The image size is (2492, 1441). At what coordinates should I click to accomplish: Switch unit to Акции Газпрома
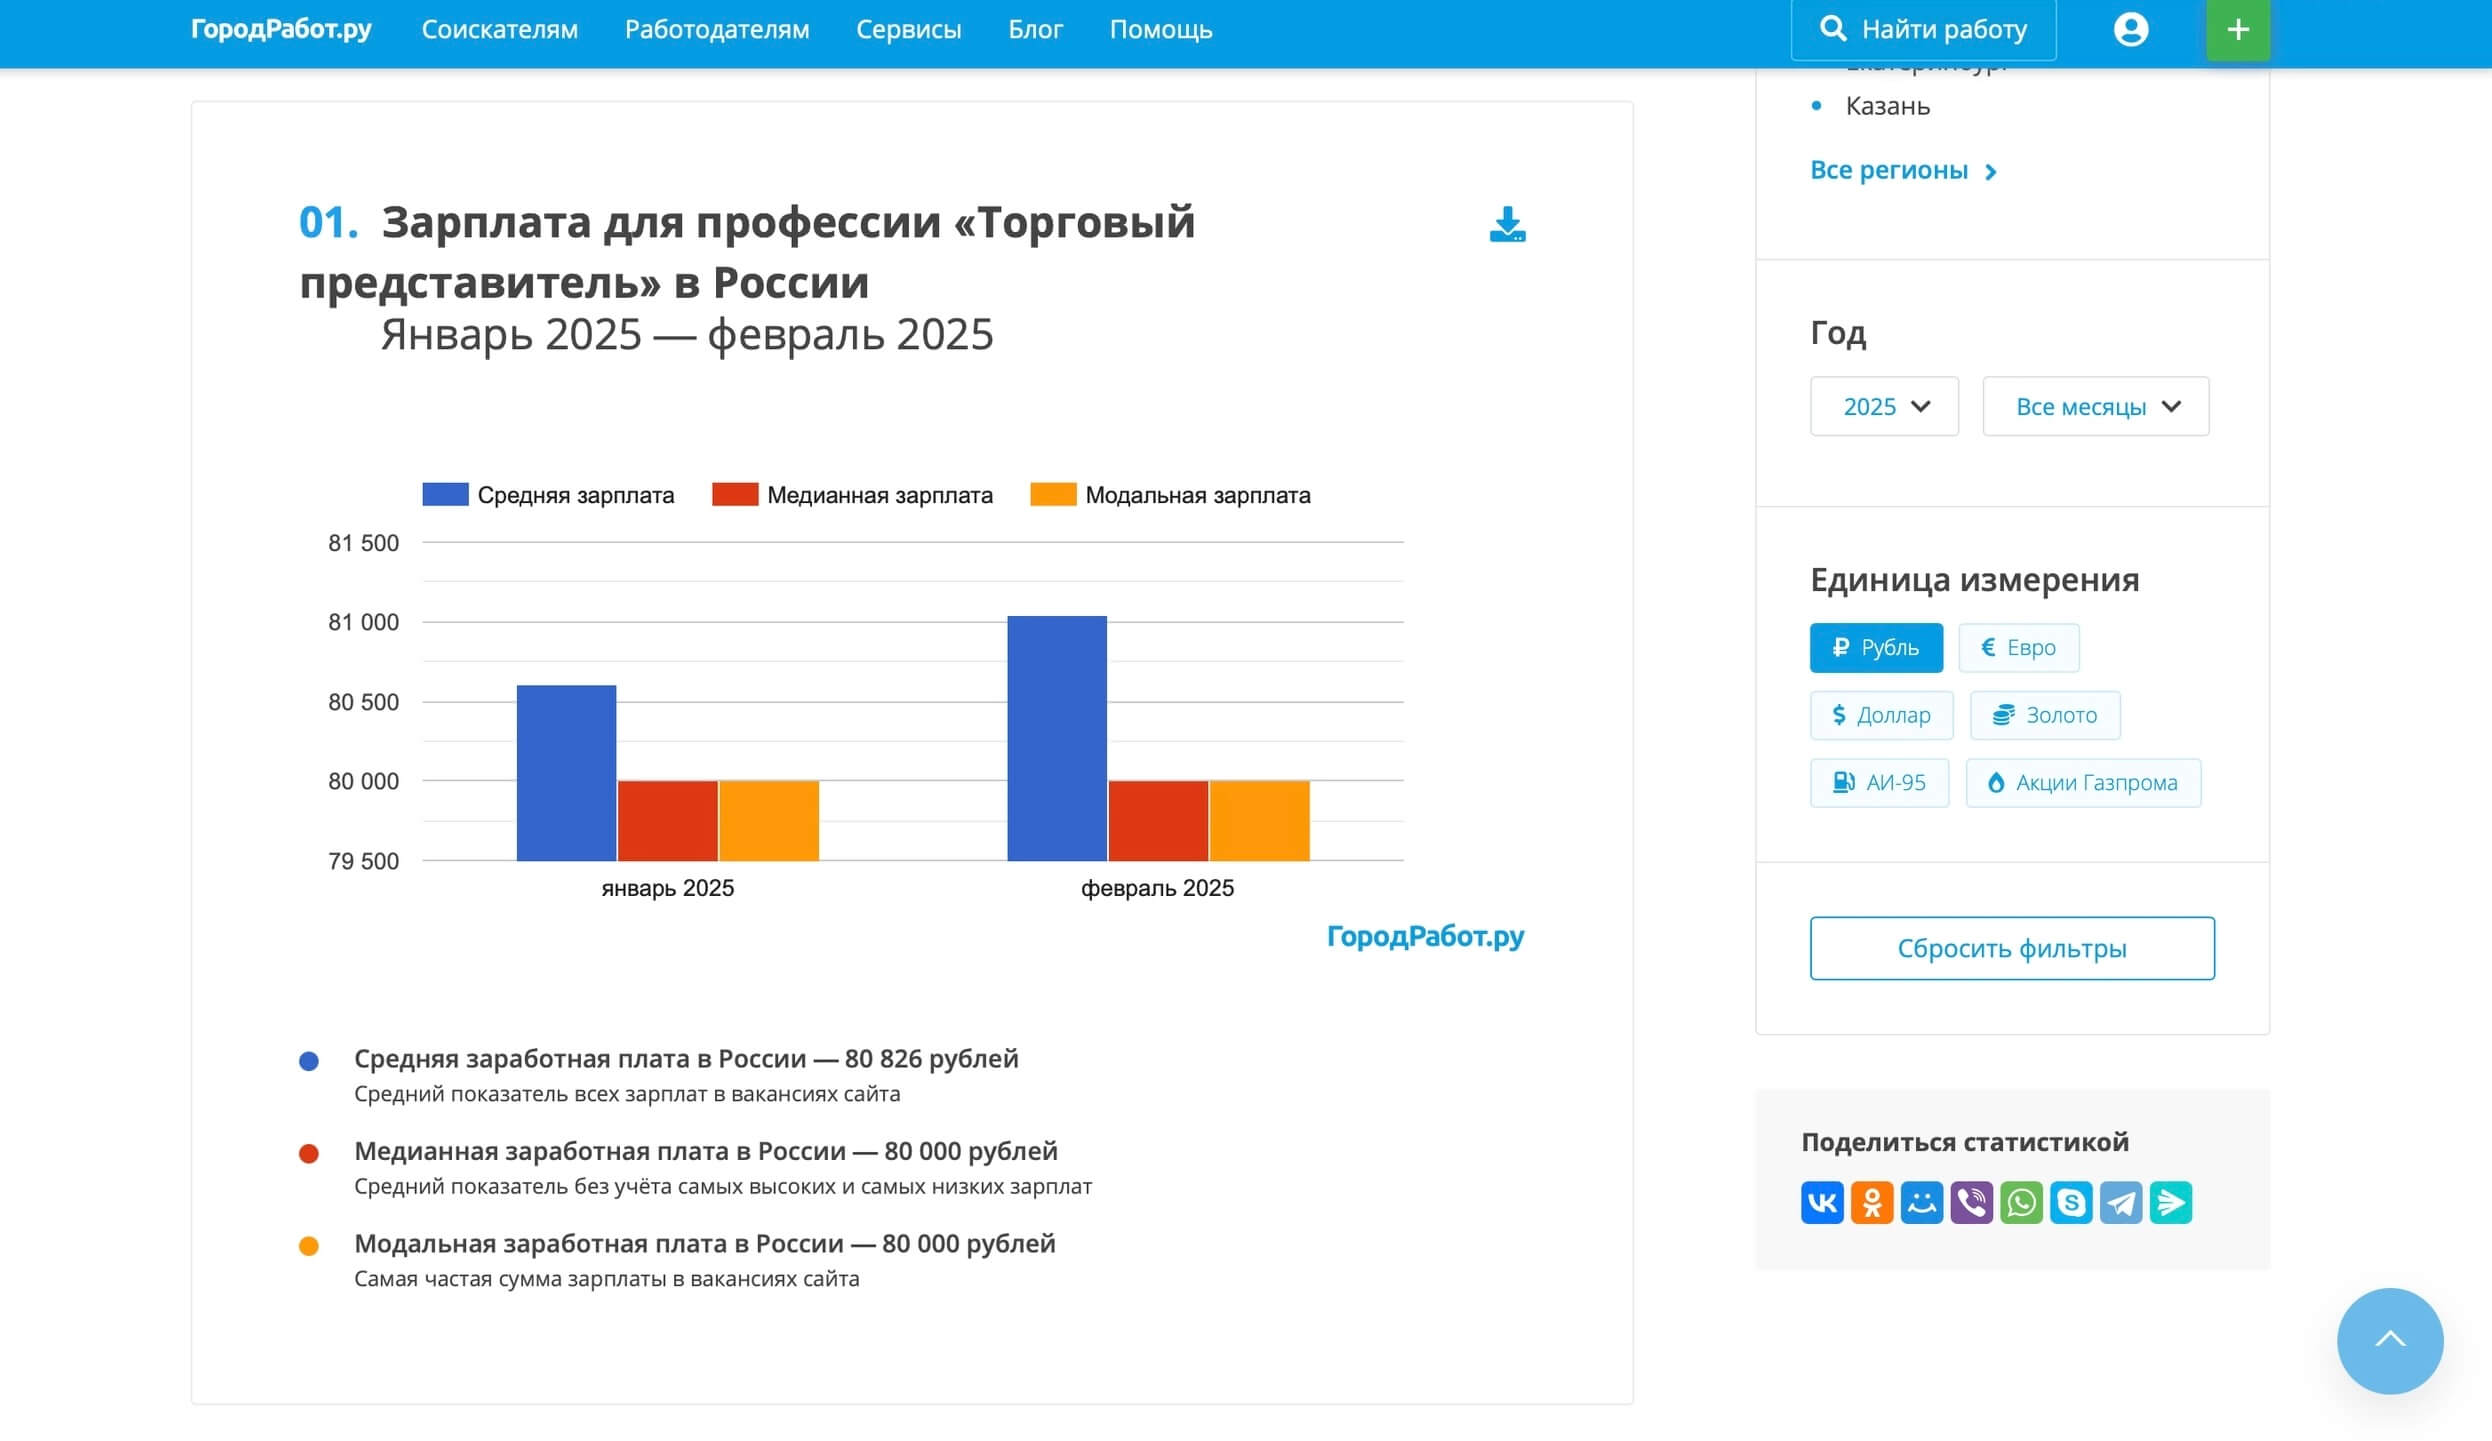pos(2083,783)
